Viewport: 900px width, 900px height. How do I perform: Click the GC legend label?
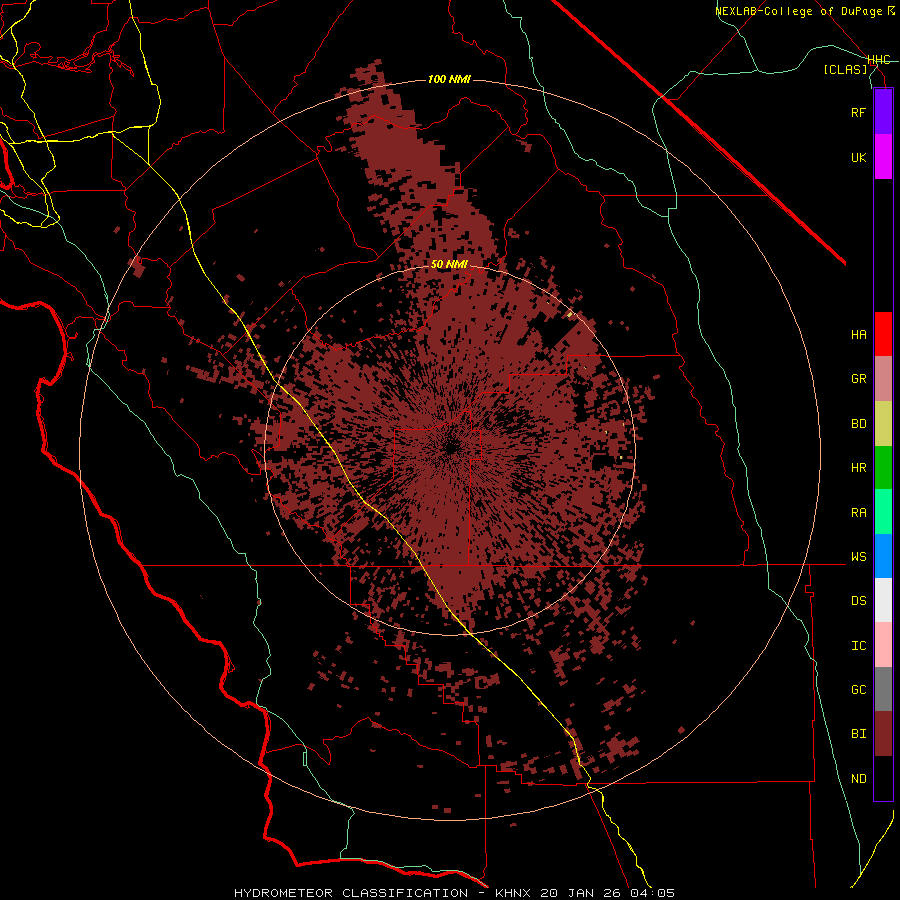coord(858,690)
